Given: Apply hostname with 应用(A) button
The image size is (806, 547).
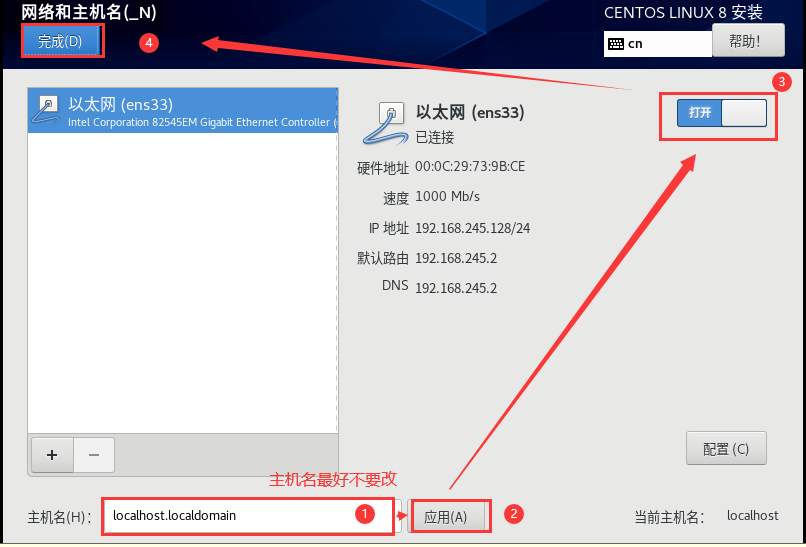Looking at the screenshot, I should 445,517.
